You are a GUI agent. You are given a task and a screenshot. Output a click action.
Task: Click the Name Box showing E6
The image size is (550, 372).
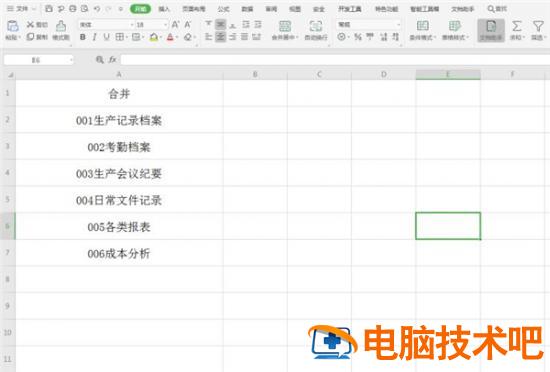[36, 60]
